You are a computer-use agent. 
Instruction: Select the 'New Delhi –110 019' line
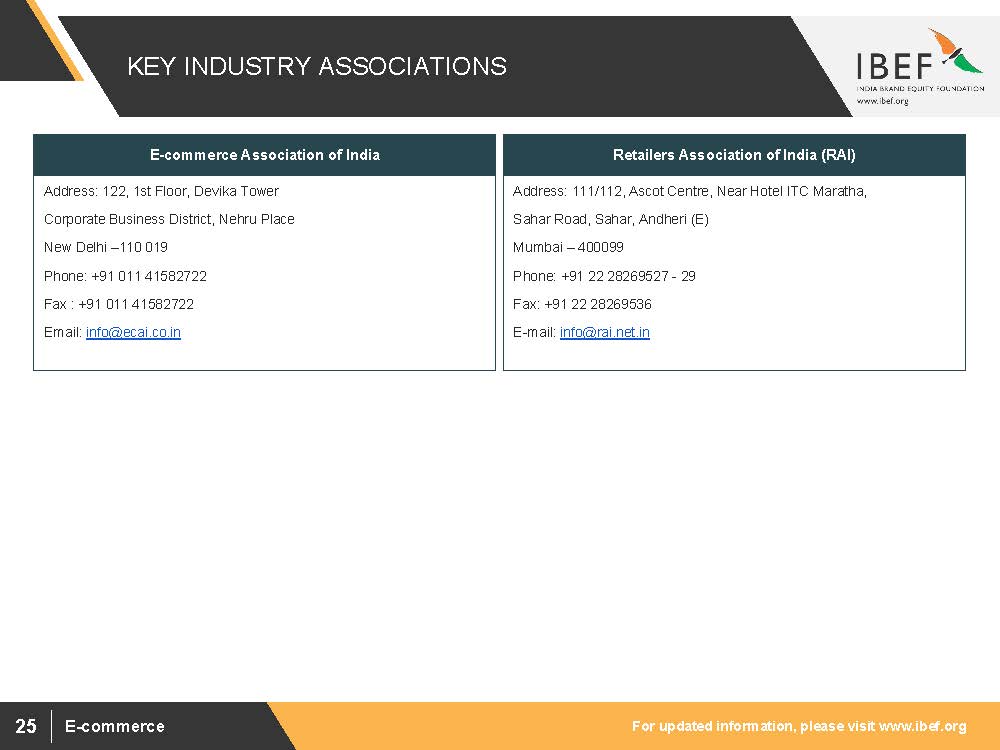[106, 247]
